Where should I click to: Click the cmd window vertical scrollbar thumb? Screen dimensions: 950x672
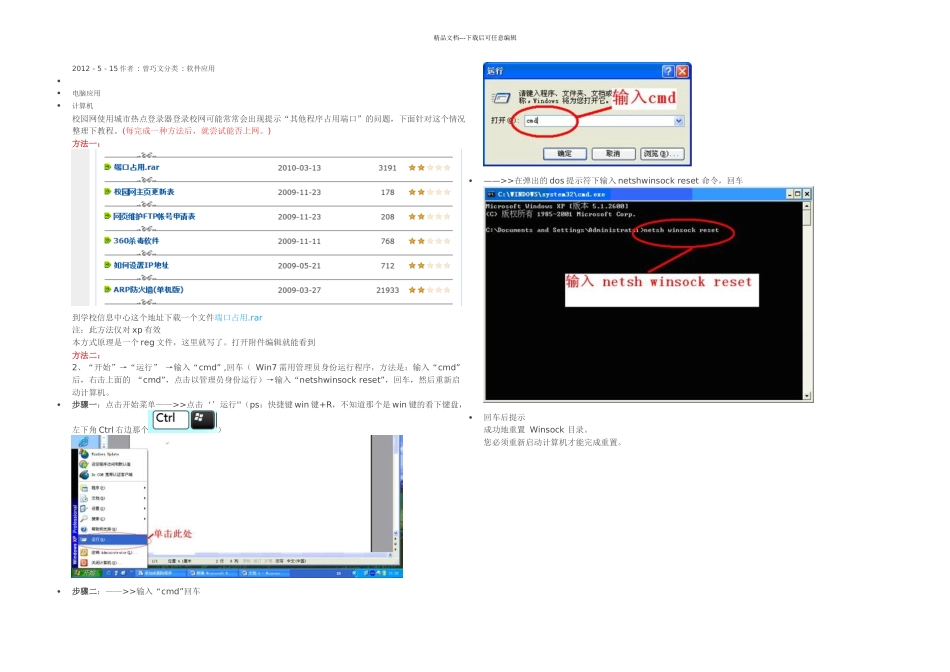(x=806, y=218)
